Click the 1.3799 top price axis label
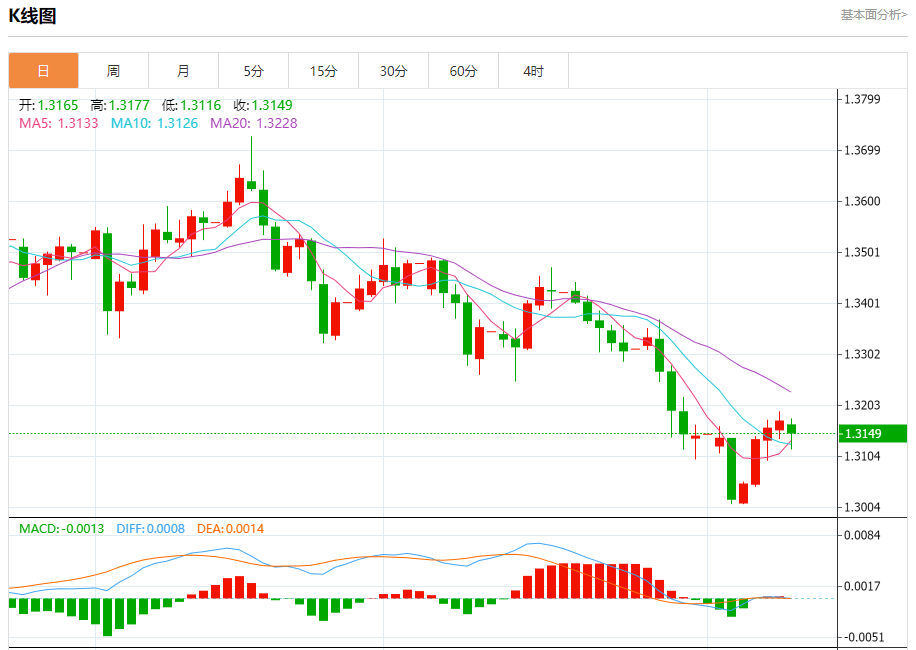This screenshot has width=916, height=650. 861,99
